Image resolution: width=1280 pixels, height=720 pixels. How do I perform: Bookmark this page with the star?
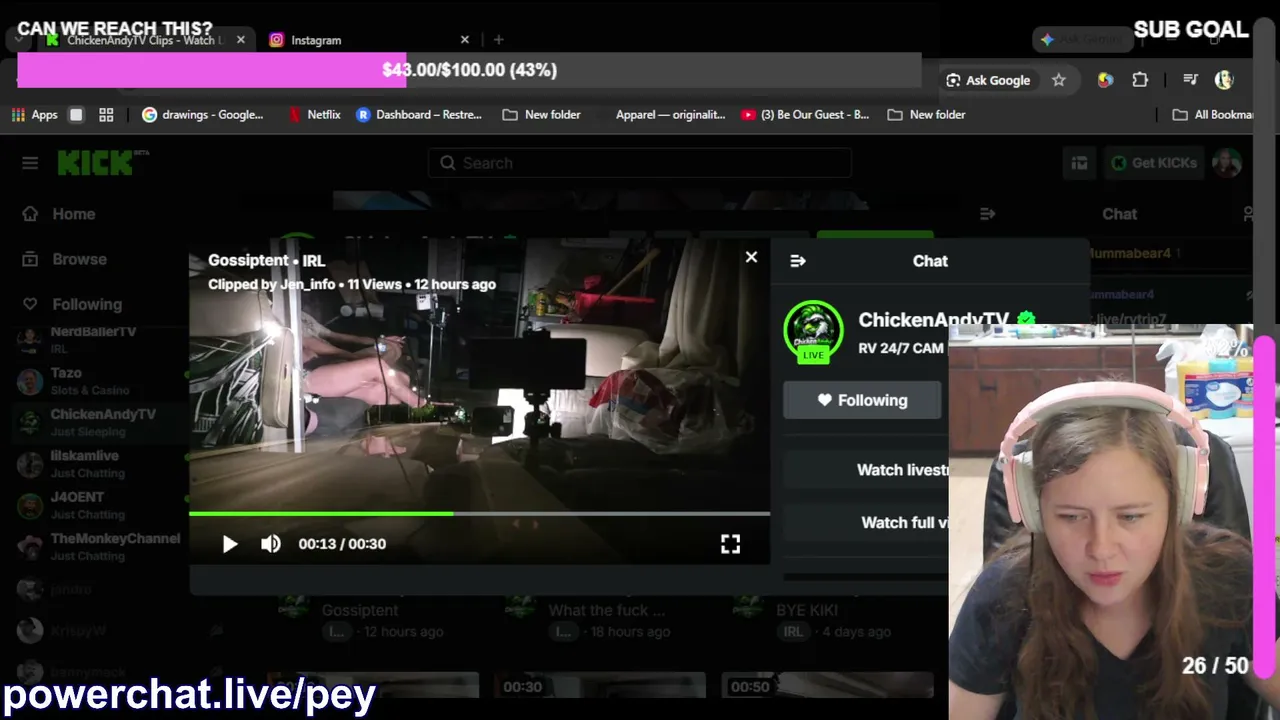point(1059,80)
